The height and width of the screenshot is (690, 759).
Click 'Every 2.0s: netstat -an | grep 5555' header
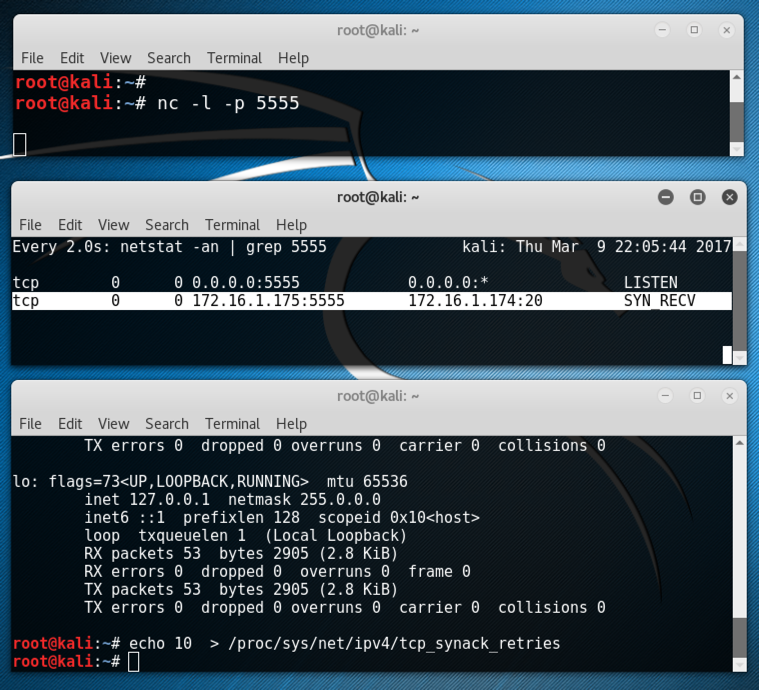point(169,247)
